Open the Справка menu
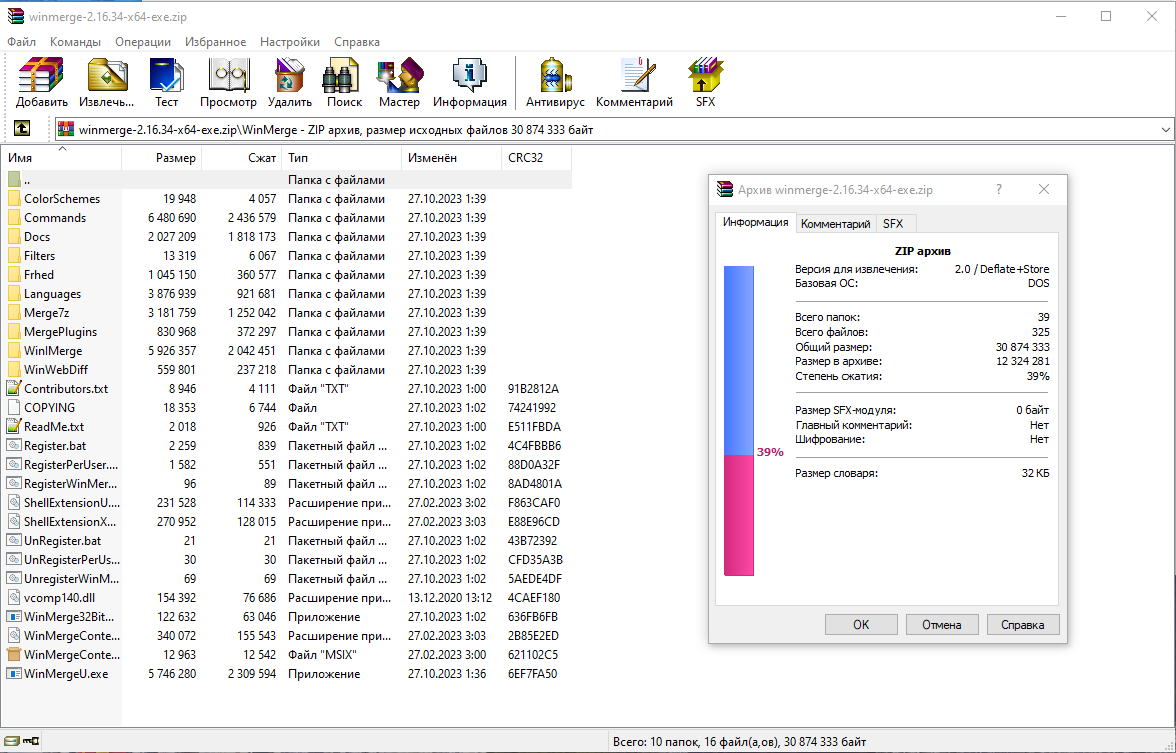This screenshot has width=1176, height=753. coord(357,42)
